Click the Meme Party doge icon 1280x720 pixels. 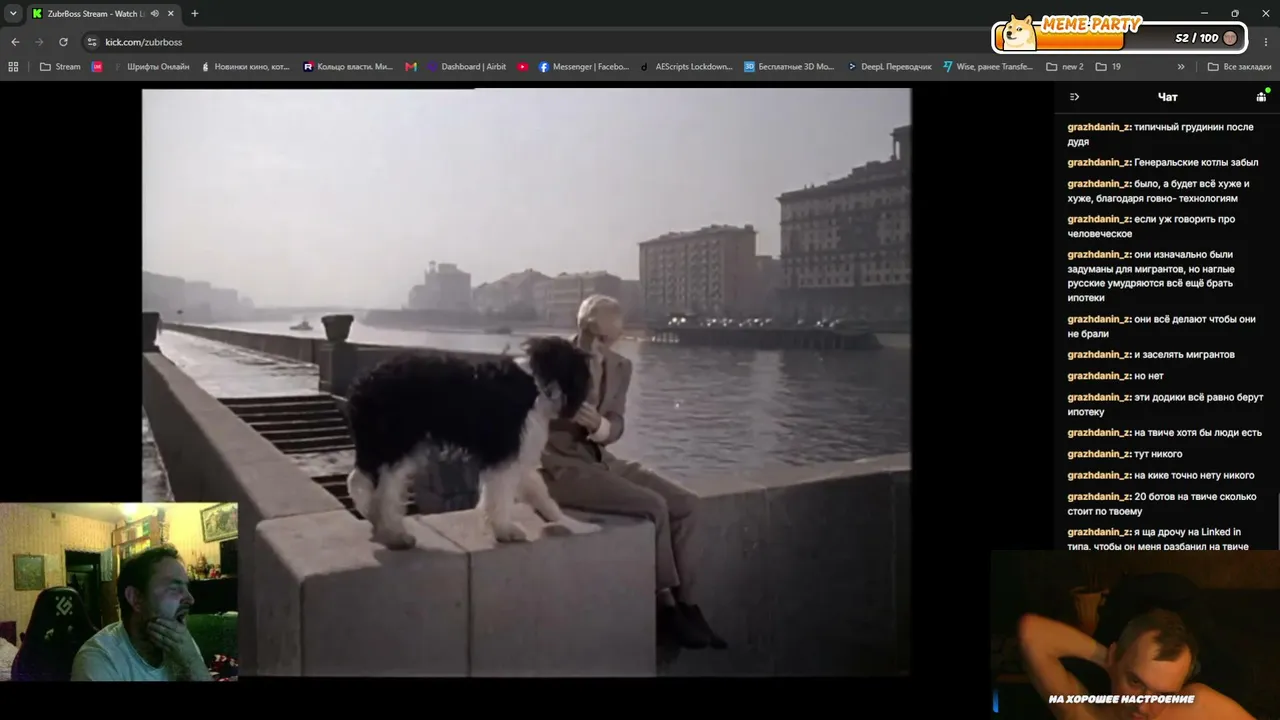(1019, 32)
